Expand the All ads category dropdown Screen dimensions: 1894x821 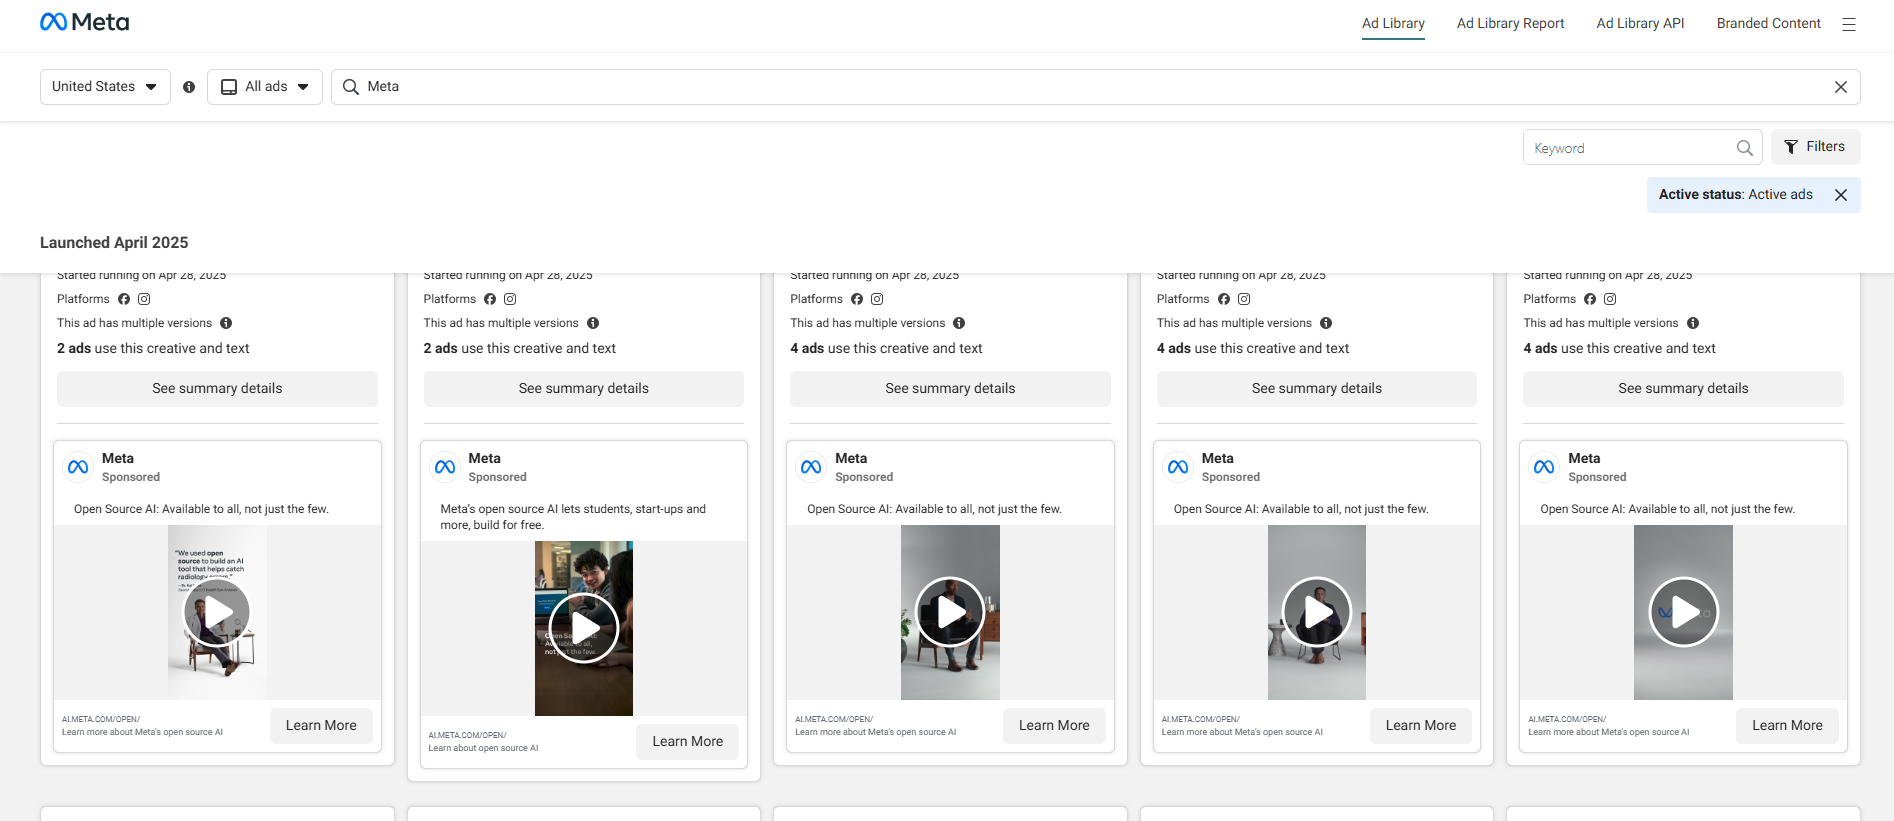(265, 87)
